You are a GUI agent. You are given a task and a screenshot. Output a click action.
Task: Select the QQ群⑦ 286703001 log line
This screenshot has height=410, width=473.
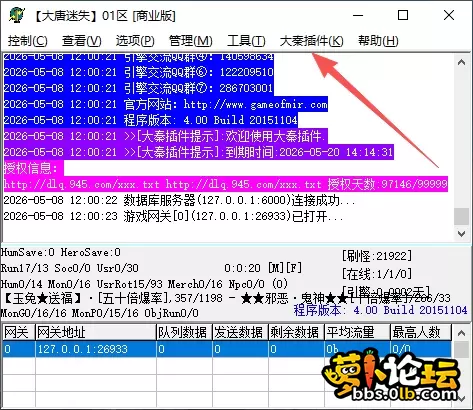(139, 88)
